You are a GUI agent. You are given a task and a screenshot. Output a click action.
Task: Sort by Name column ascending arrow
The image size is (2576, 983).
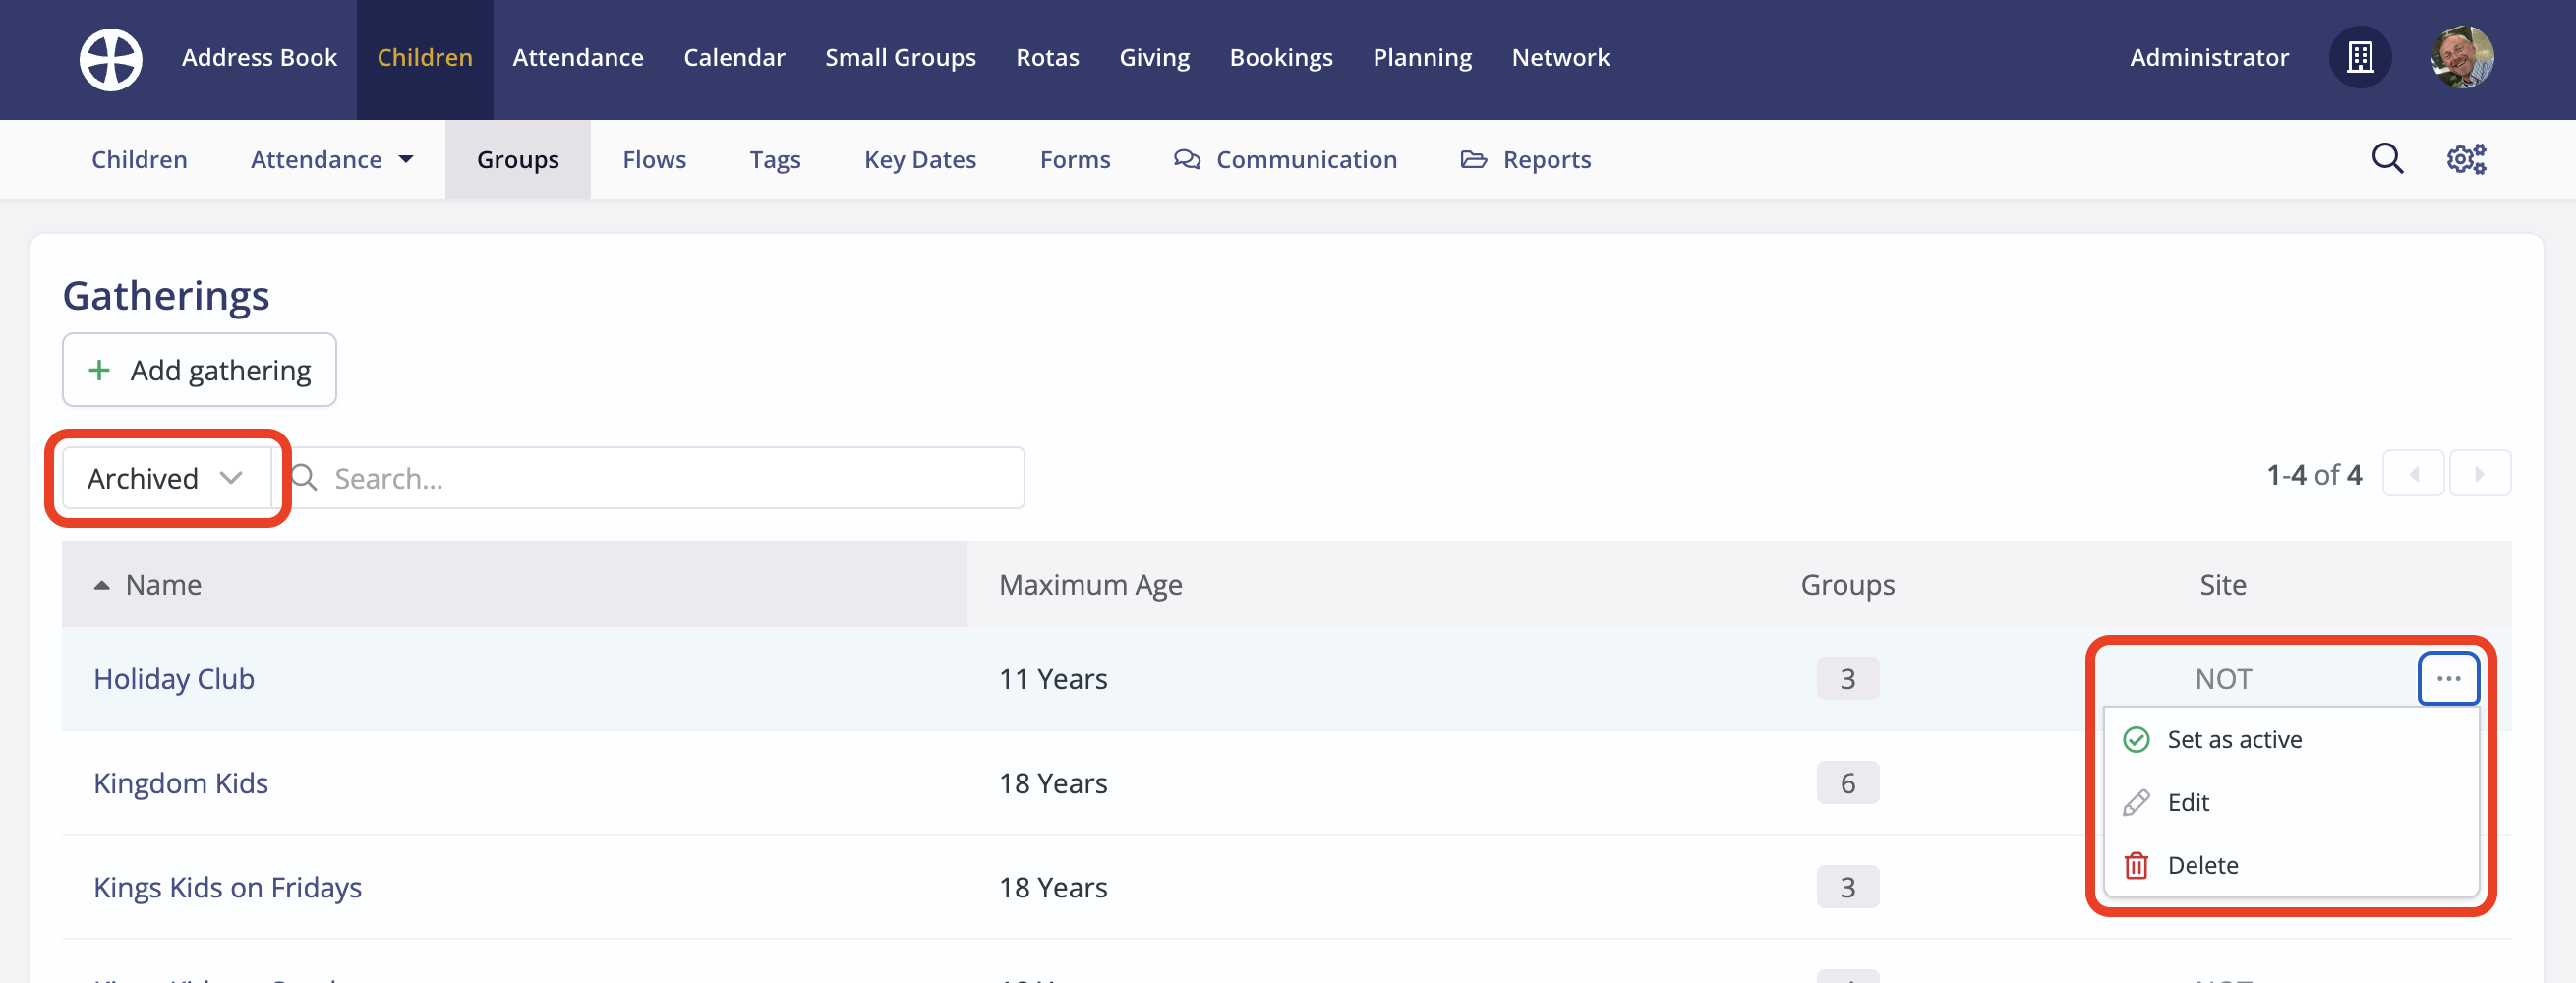[102, 586]
